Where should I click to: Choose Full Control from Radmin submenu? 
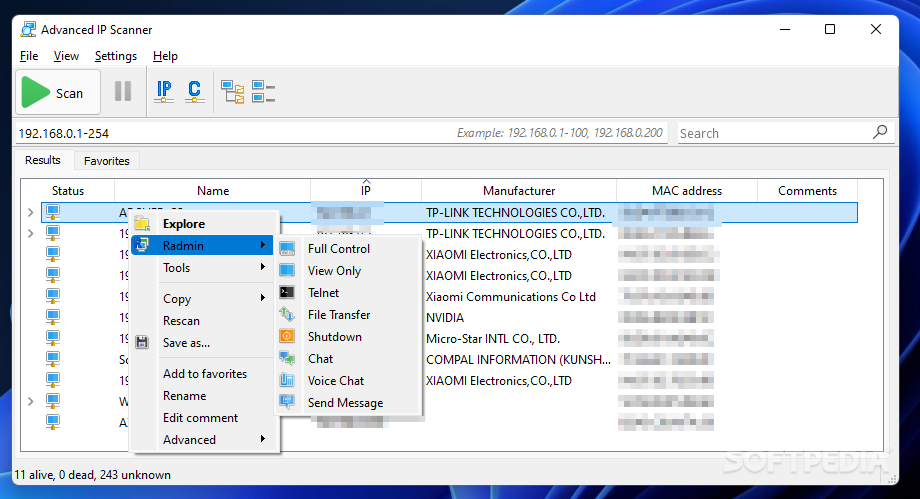tap(349, 249)
